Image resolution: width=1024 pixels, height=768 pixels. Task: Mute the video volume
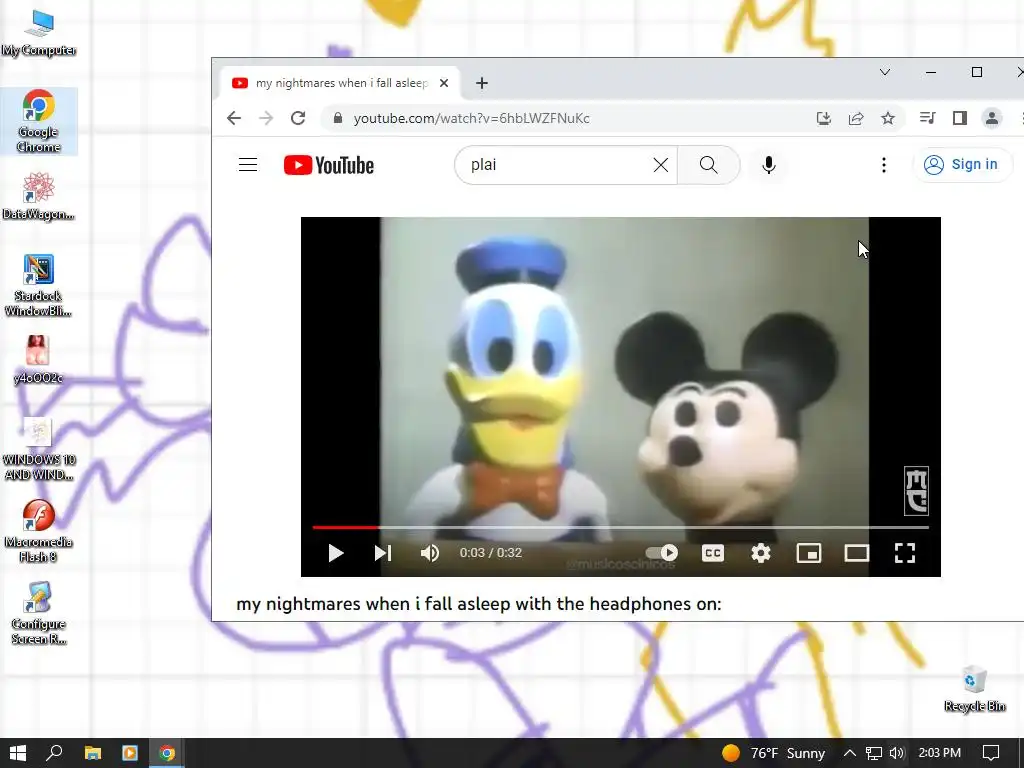coord(430,553)
